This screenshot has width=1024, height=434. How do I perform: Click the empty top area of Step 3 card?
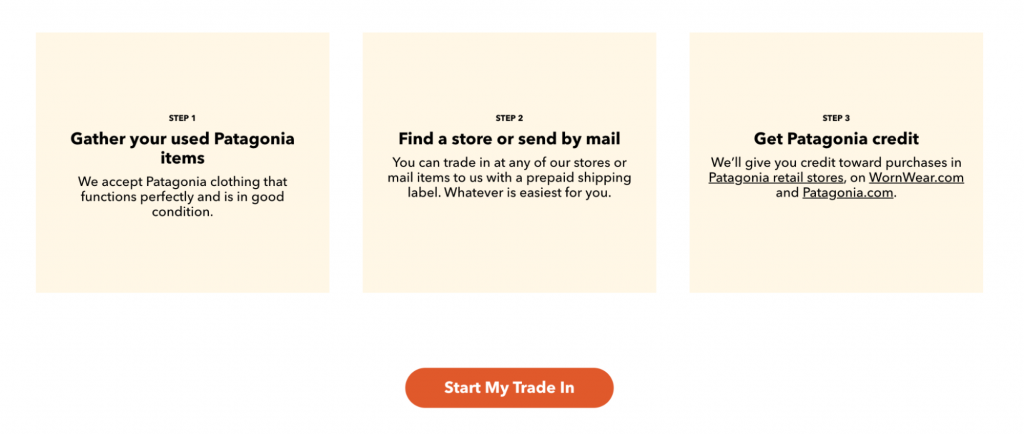[x=836, y=72]
